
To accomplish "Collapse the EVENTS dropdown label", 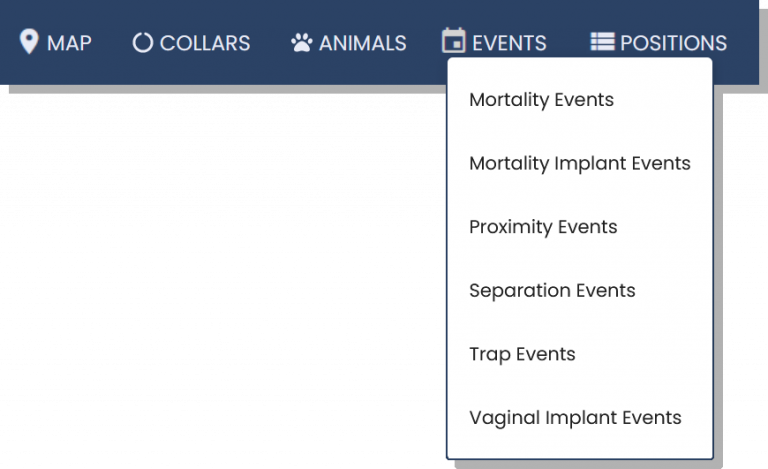I will [509, 43].
